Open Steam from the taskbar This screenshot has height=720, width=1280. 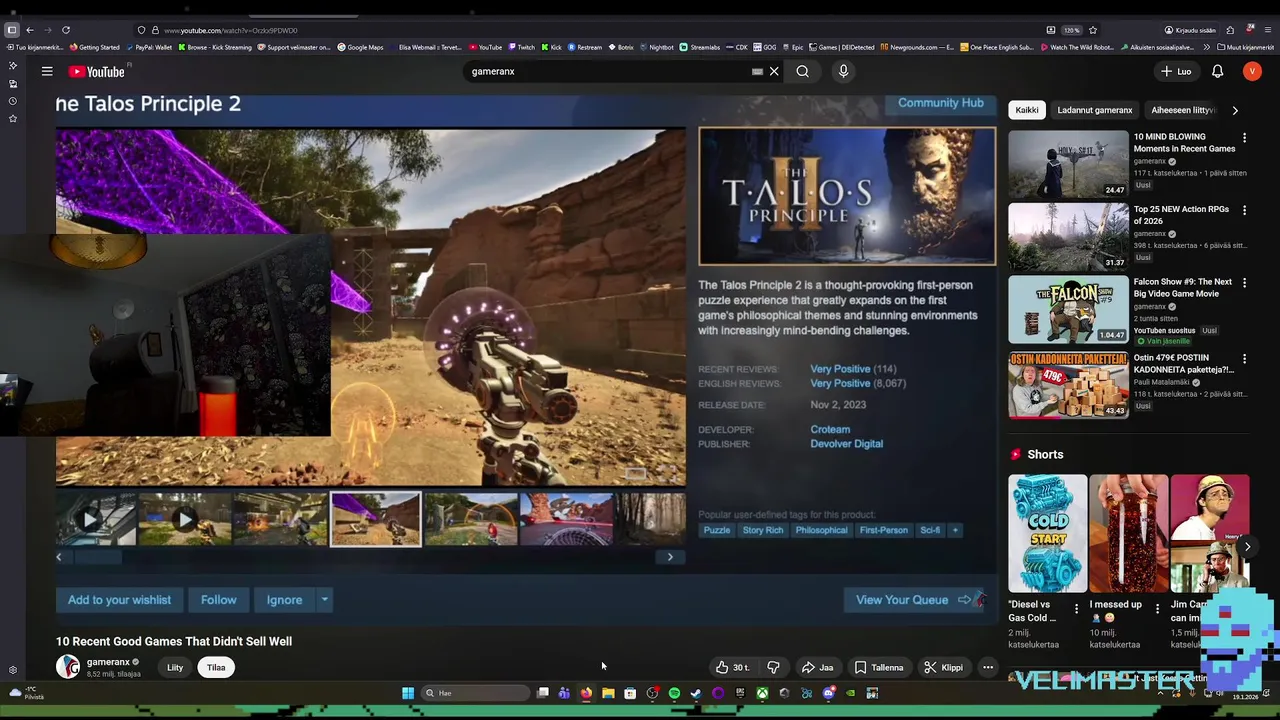coord(696,693)
